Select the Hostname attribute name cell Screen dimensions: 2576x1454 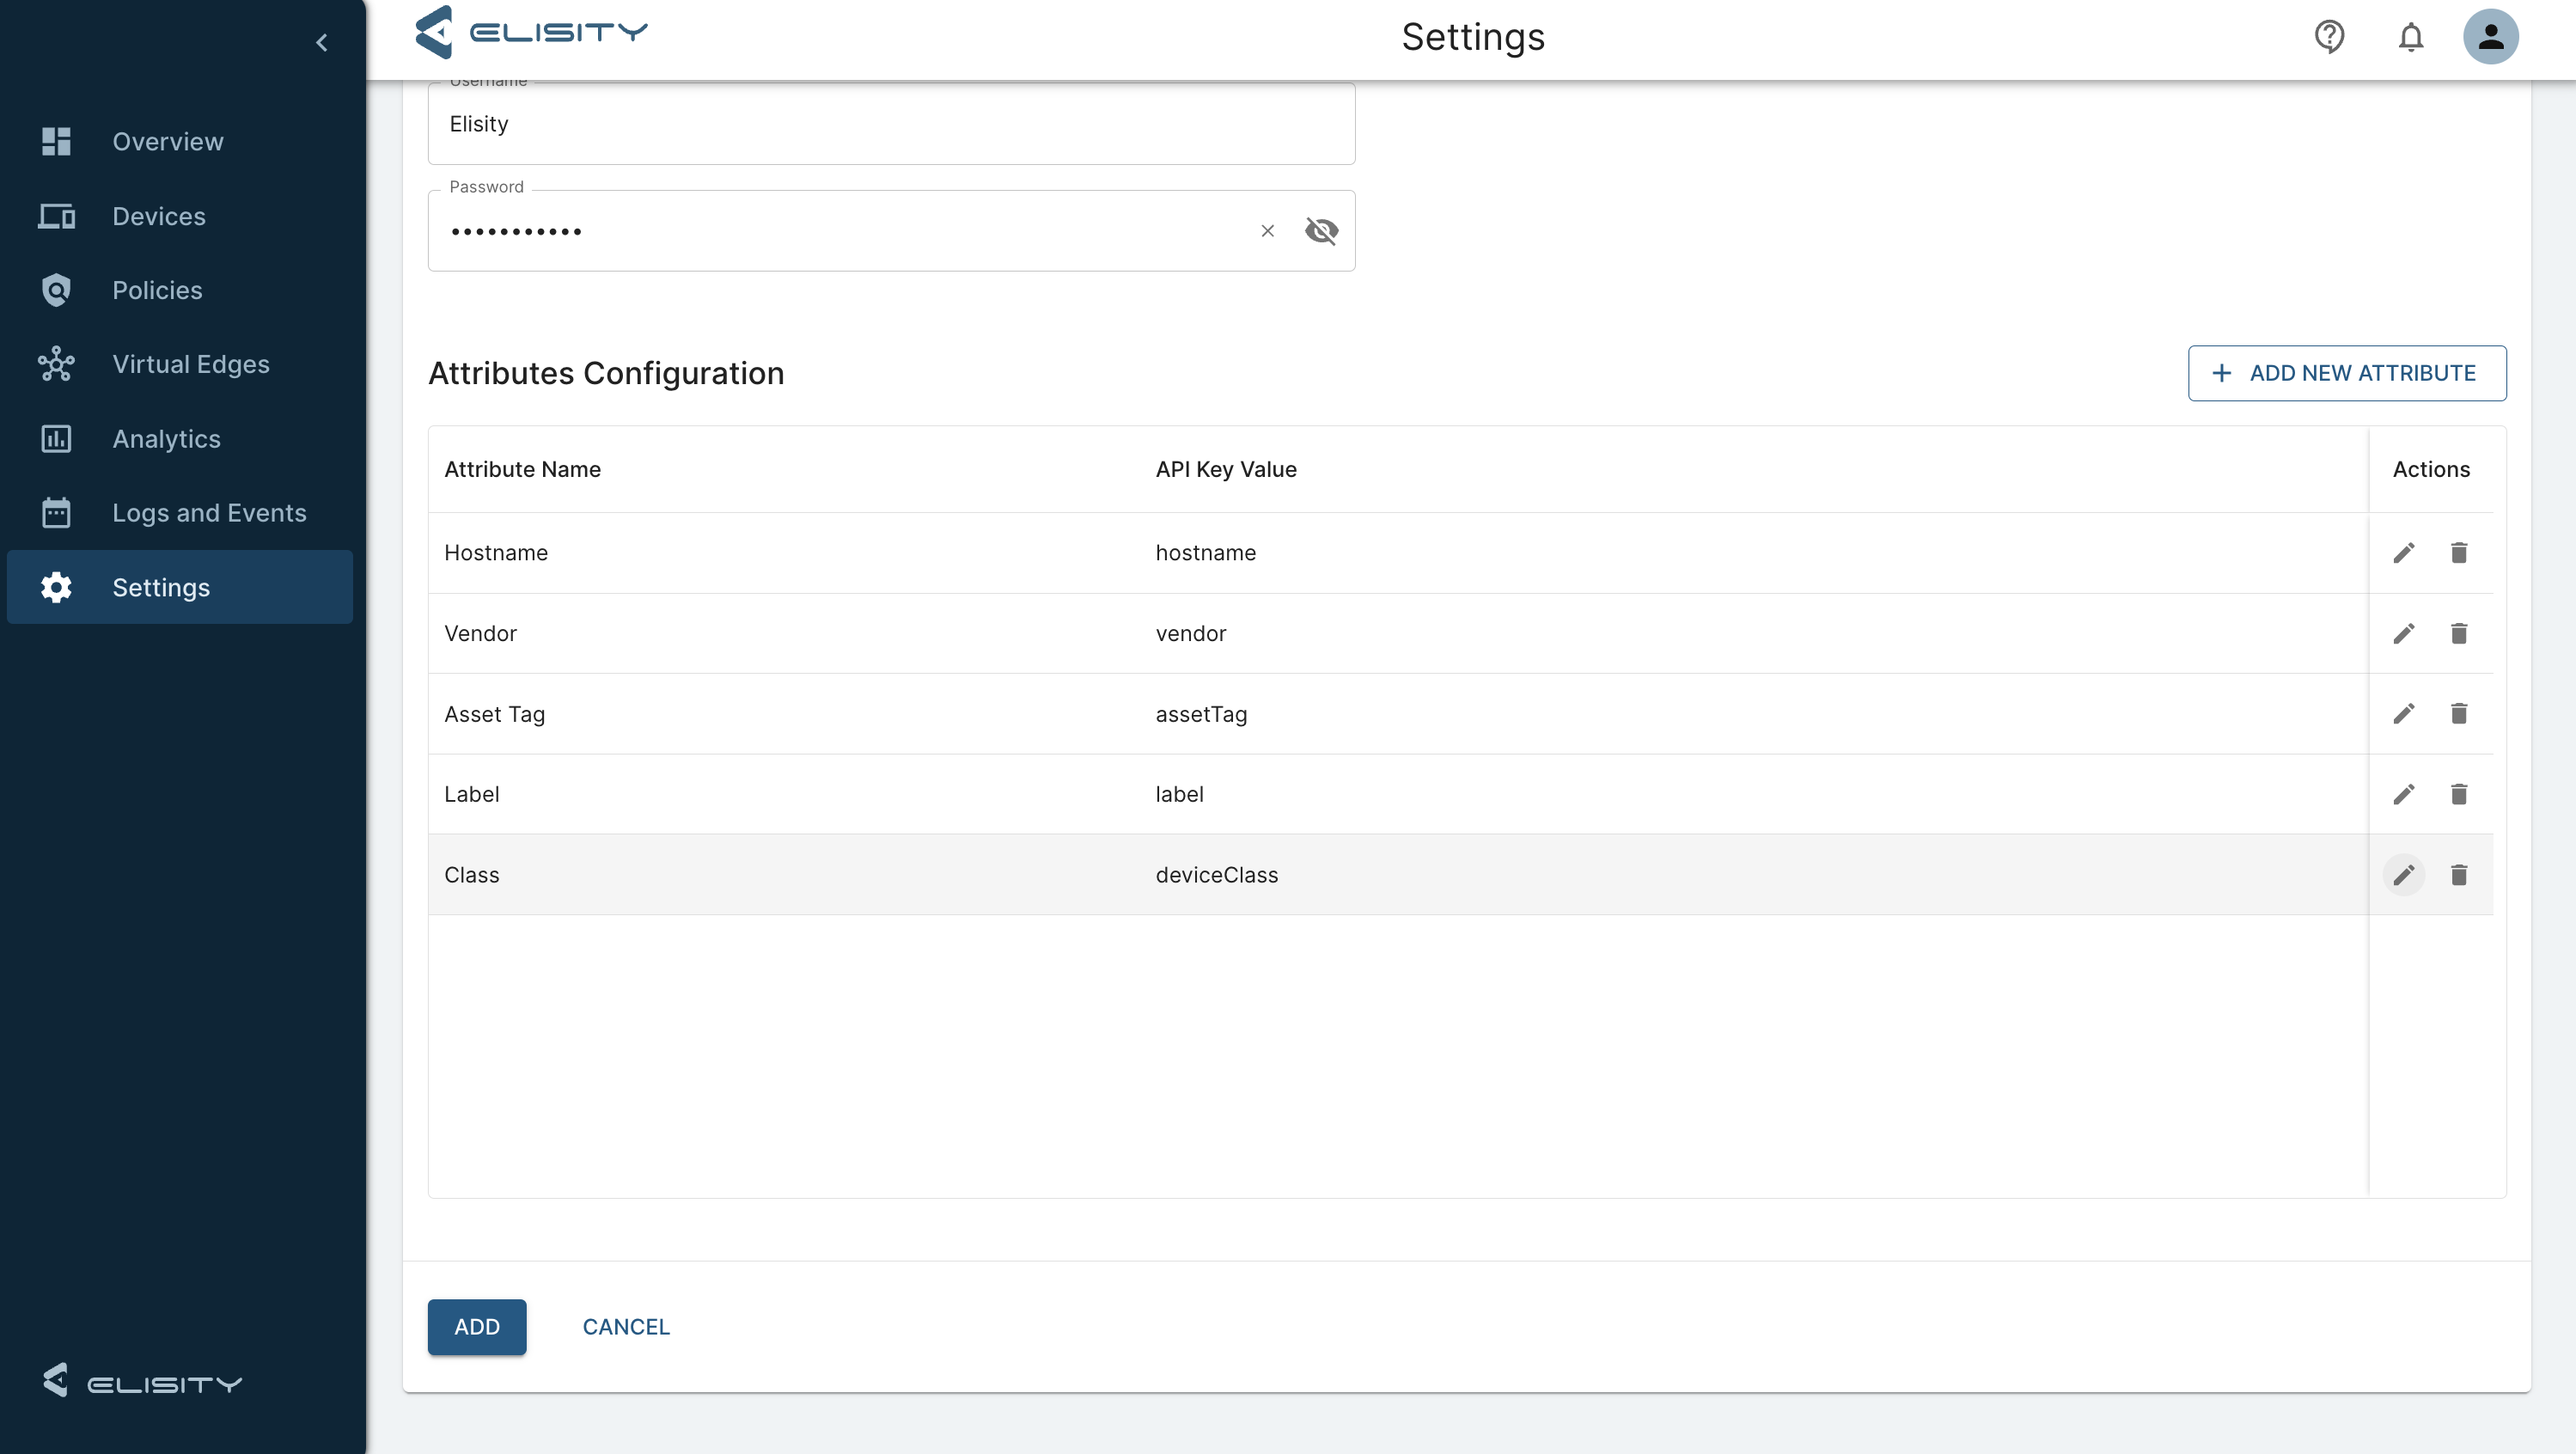pyautogui.click(x=496, y=553)
